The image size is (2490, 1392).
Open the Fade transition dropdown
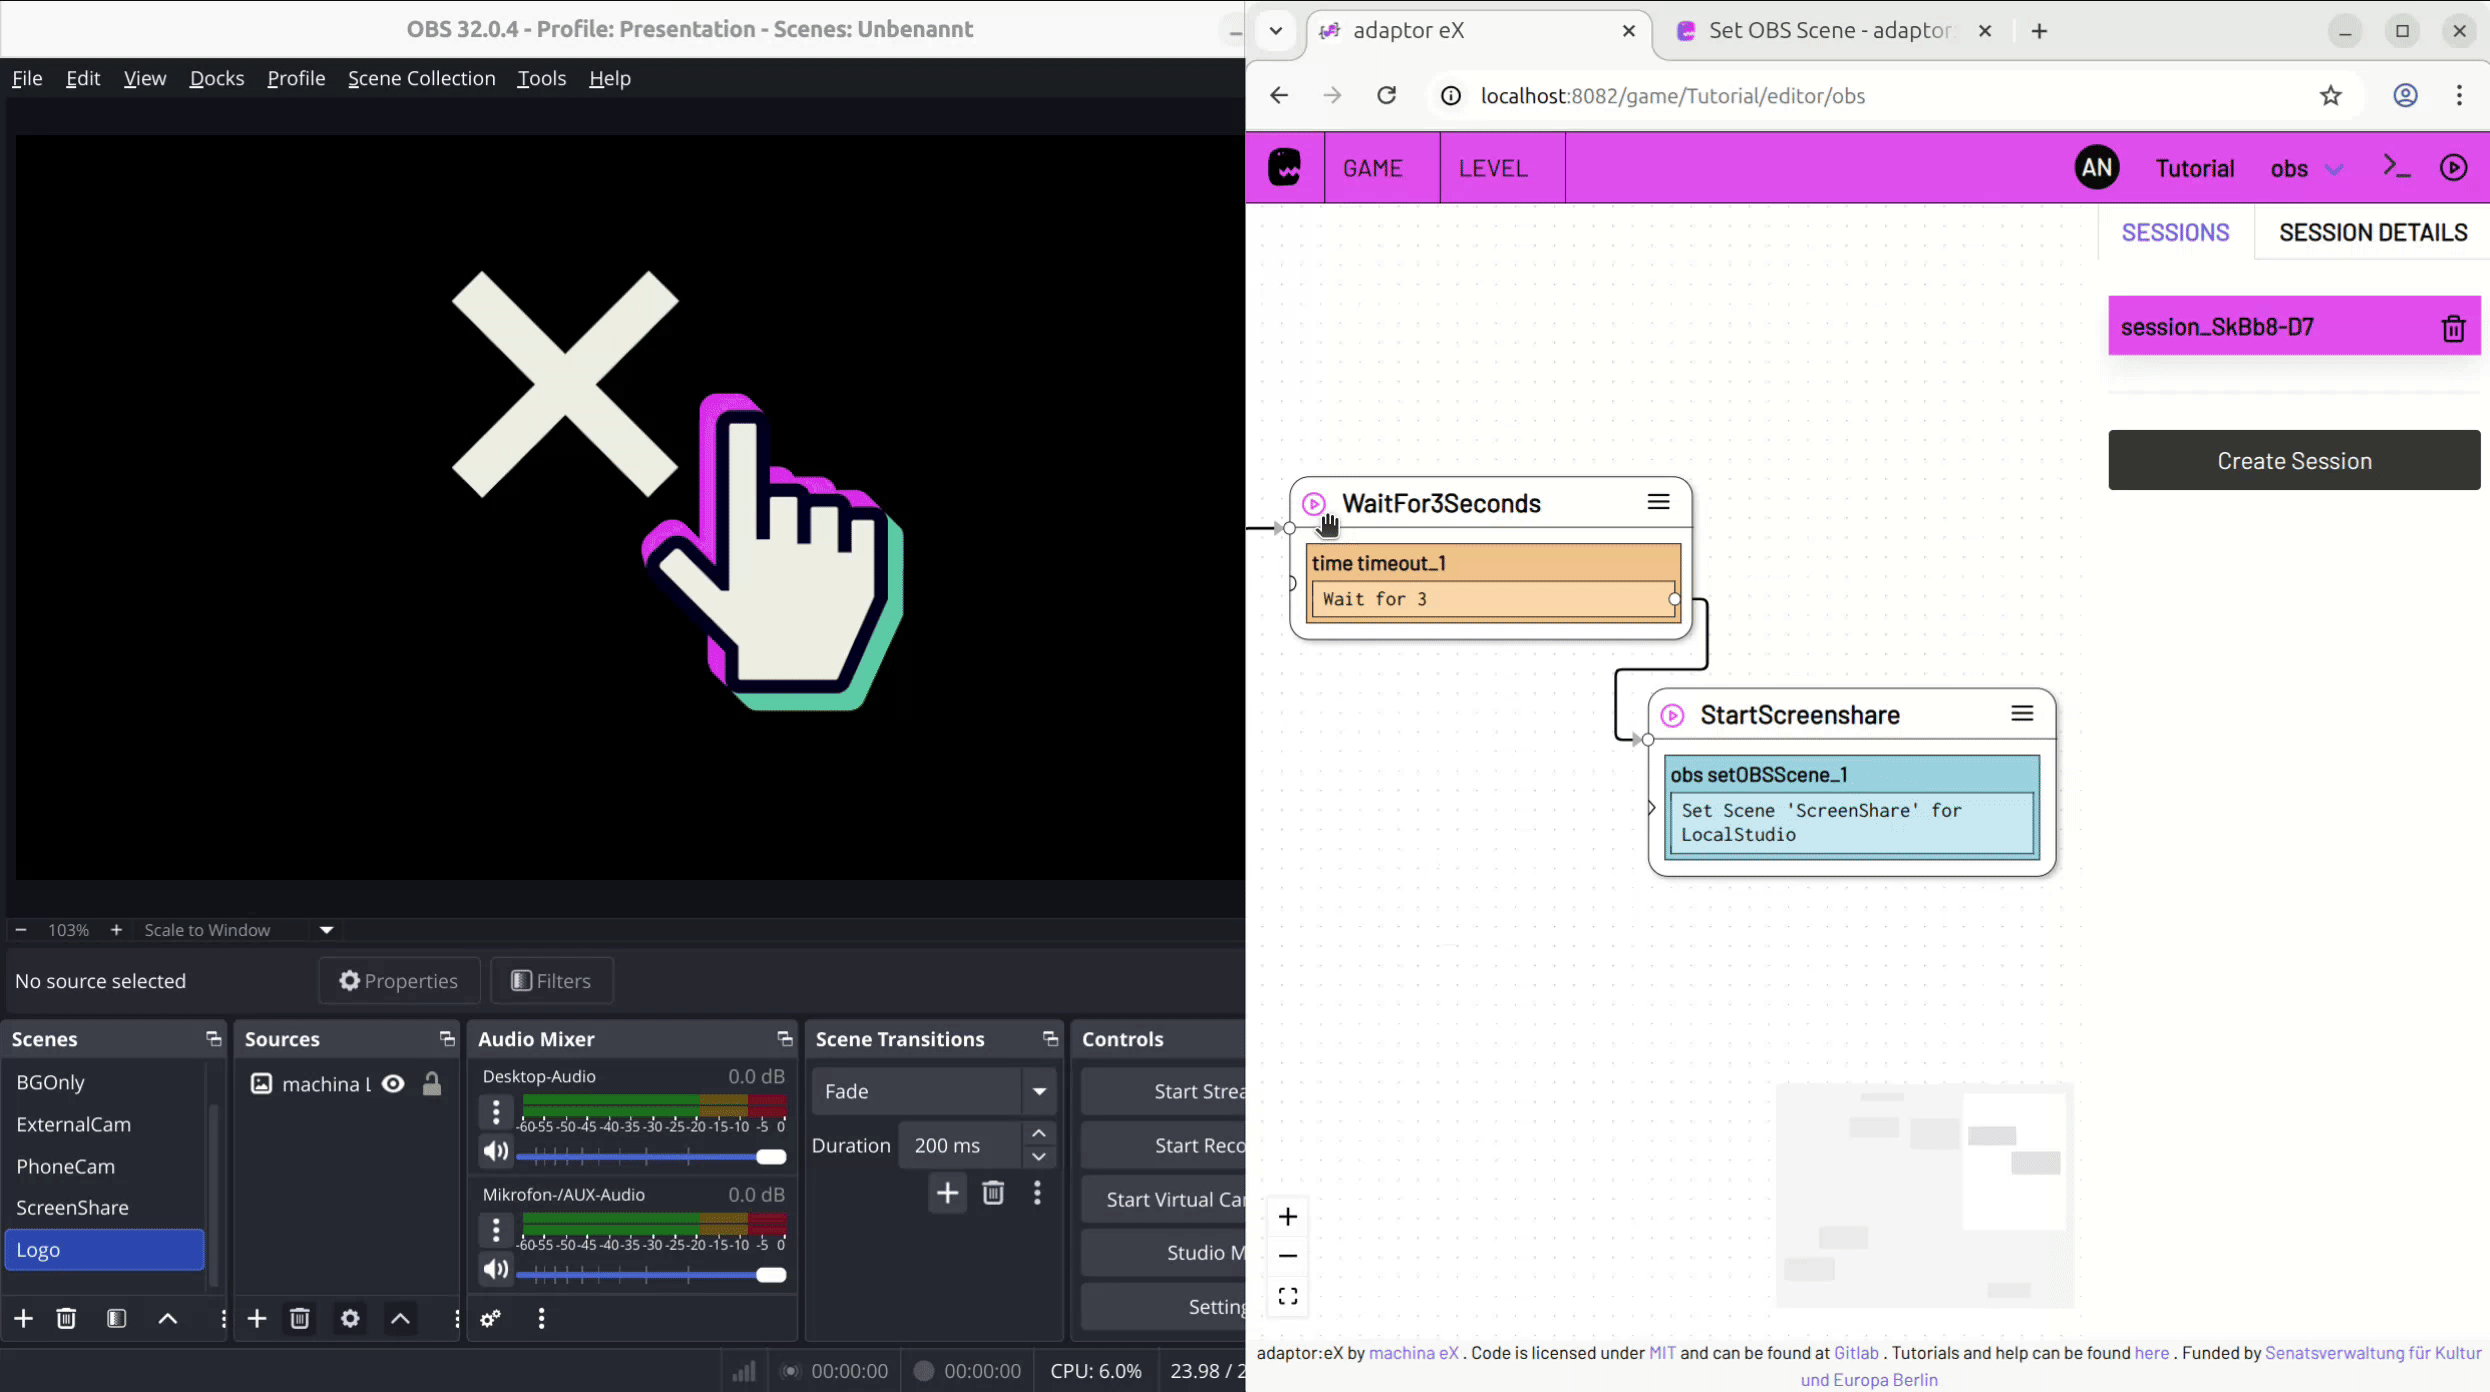point(1038,1090)
